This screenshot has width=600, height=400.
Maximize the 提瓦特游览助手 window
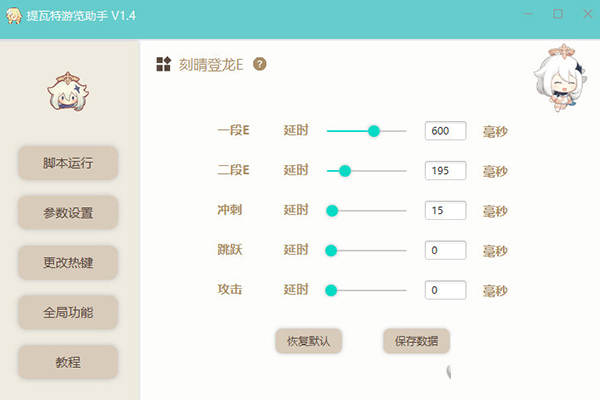tap(558, 14)
